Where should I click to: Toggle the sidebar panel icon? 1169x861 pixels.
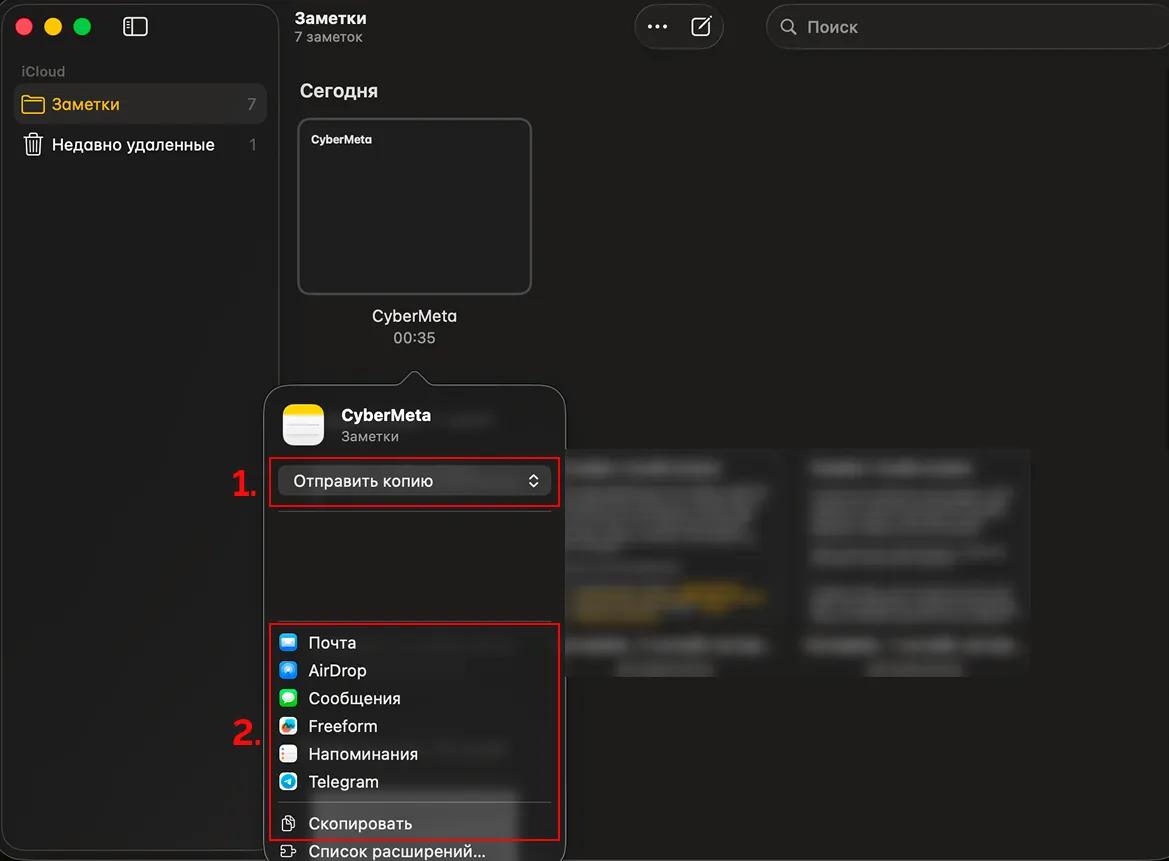(135, 27)
